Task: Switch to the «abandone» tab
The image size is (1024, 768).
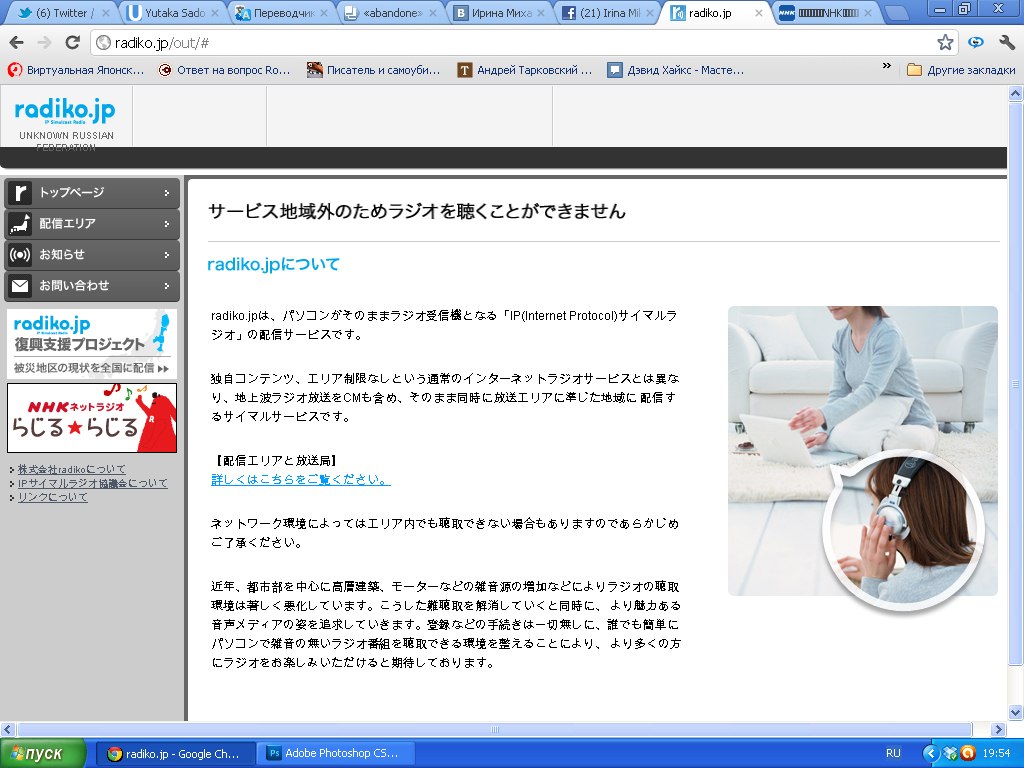Action: tap(392, 12)
